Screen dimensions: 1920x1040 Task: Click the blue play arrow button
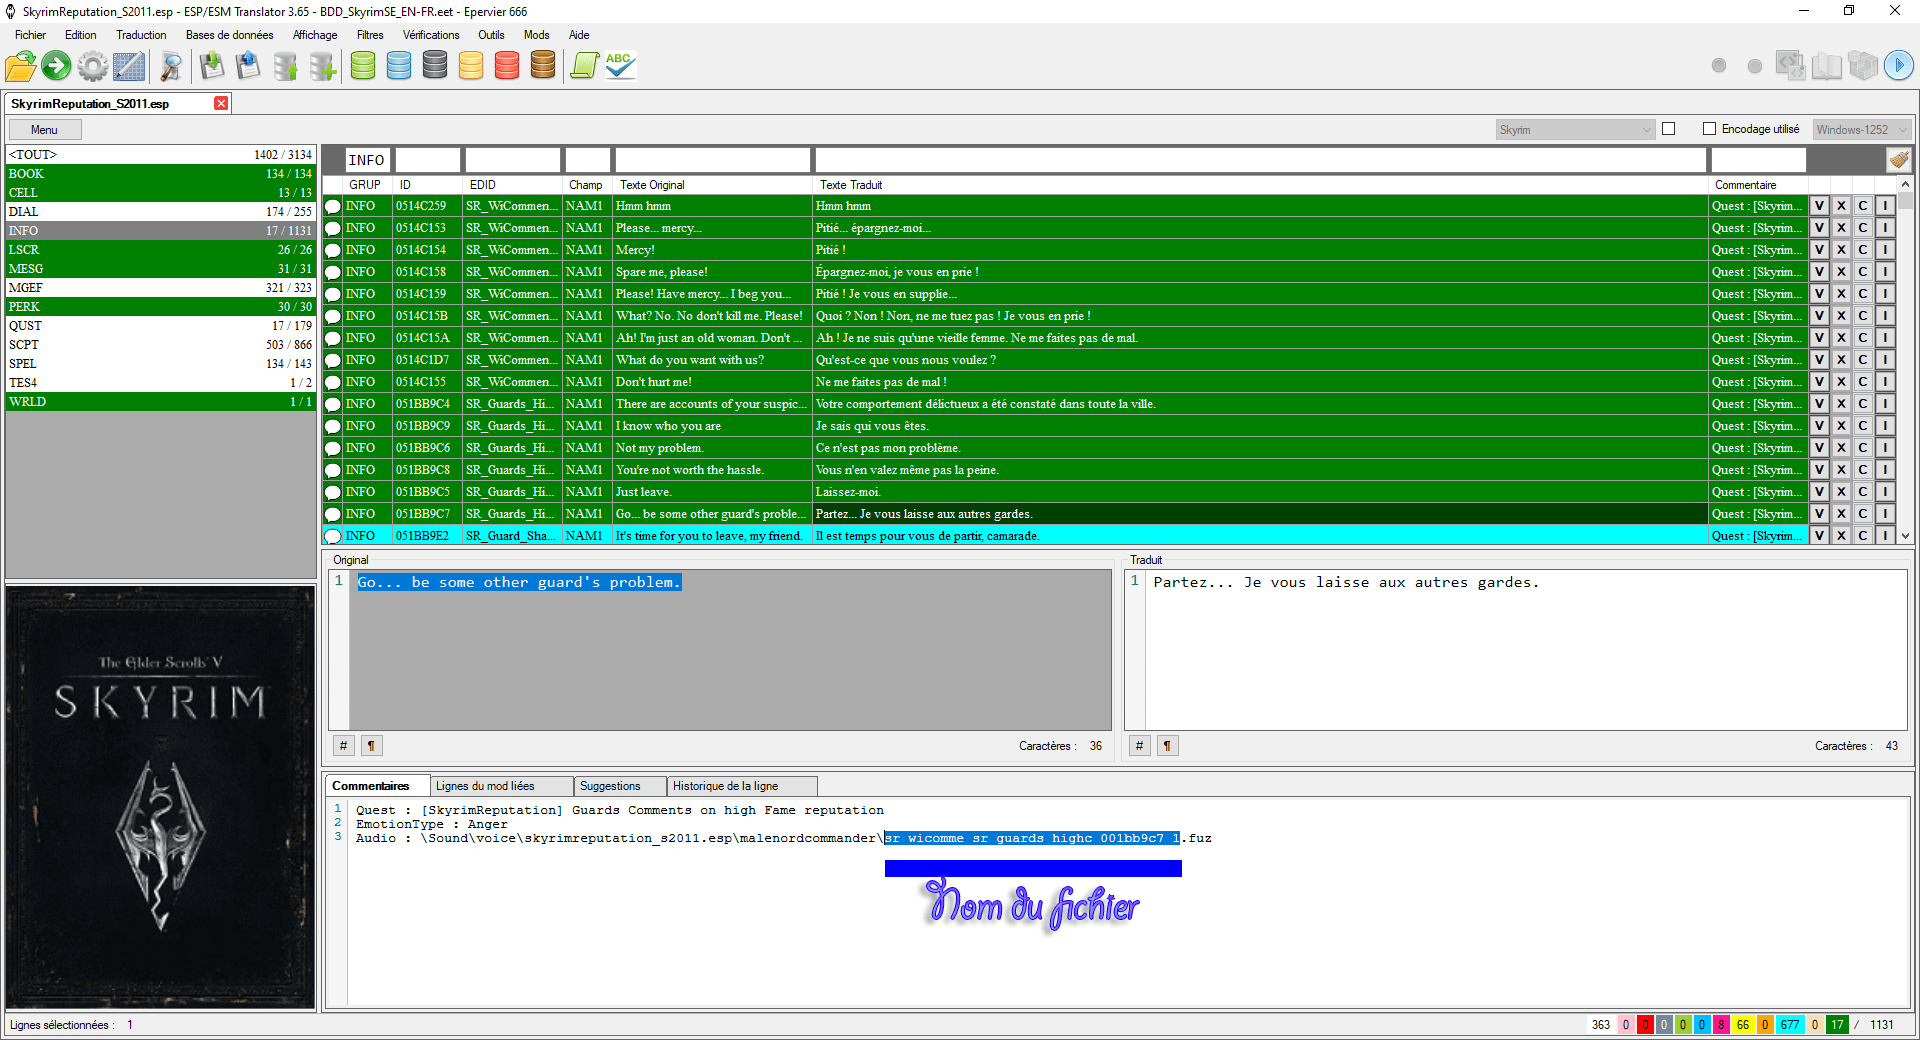1899,66
